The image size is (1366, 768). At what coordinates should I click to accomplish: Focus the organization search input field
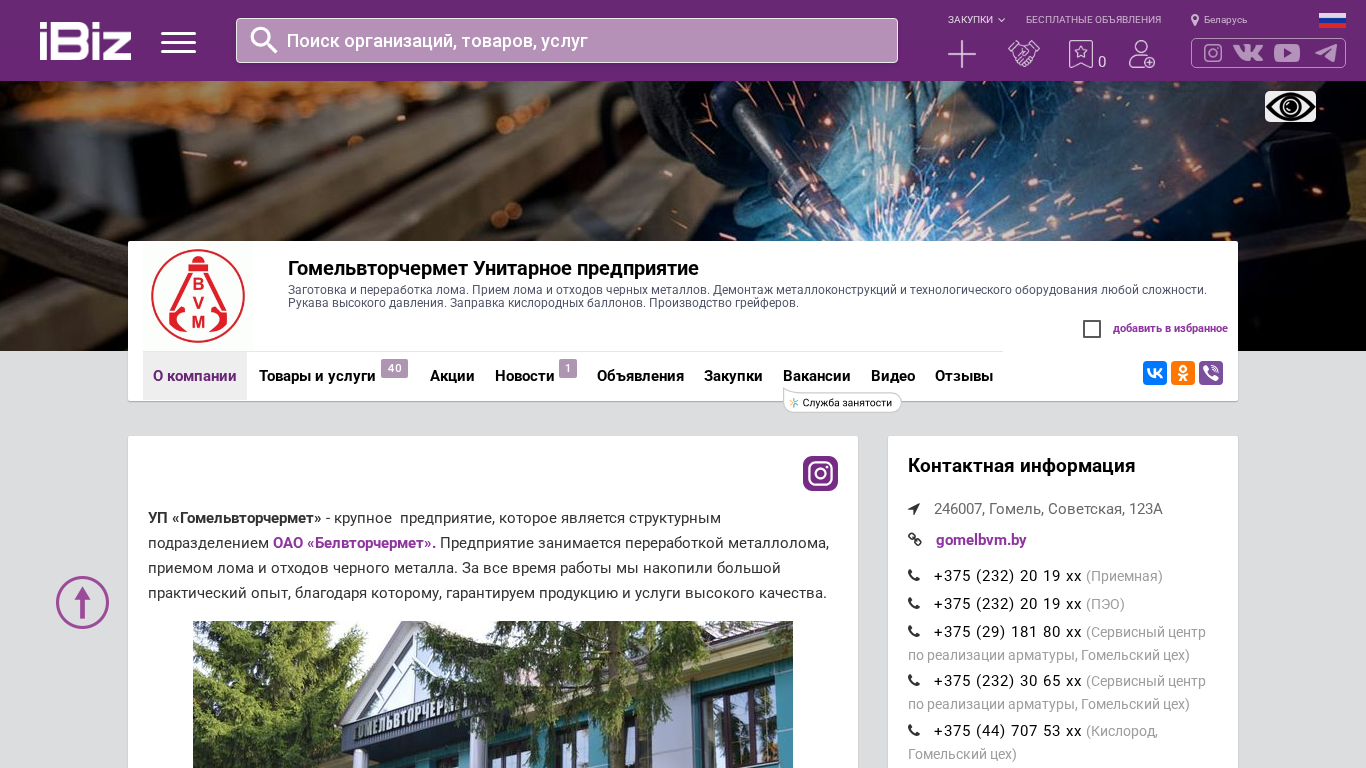pyautogui.click(x=567, y=41)
